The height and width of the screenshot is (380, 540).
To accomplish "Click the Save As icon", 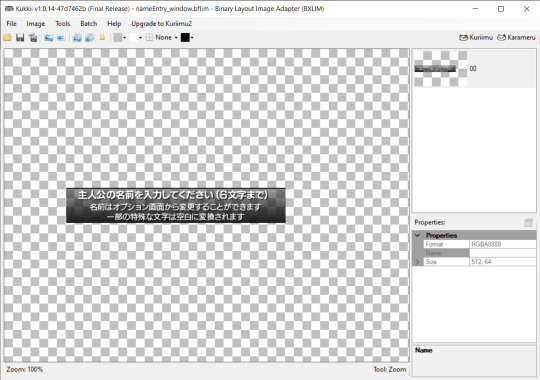I will click(33, 38).
